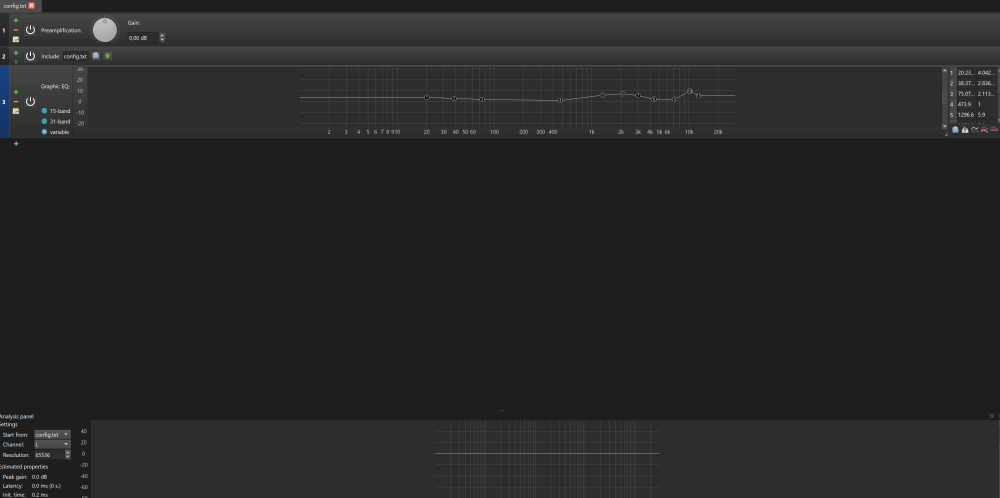The height and width of the screenshot is (498, 1000).
Task: Close the config.txt tab
Action: [x=31, y=5]
